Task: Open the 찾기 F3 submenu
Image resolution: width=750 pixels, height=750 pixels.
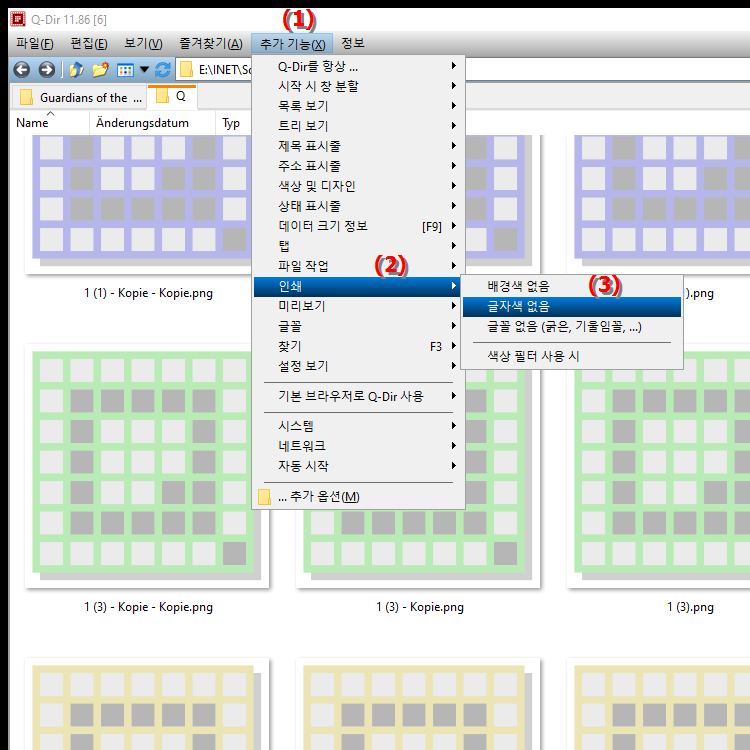Action: click(358, 346)
